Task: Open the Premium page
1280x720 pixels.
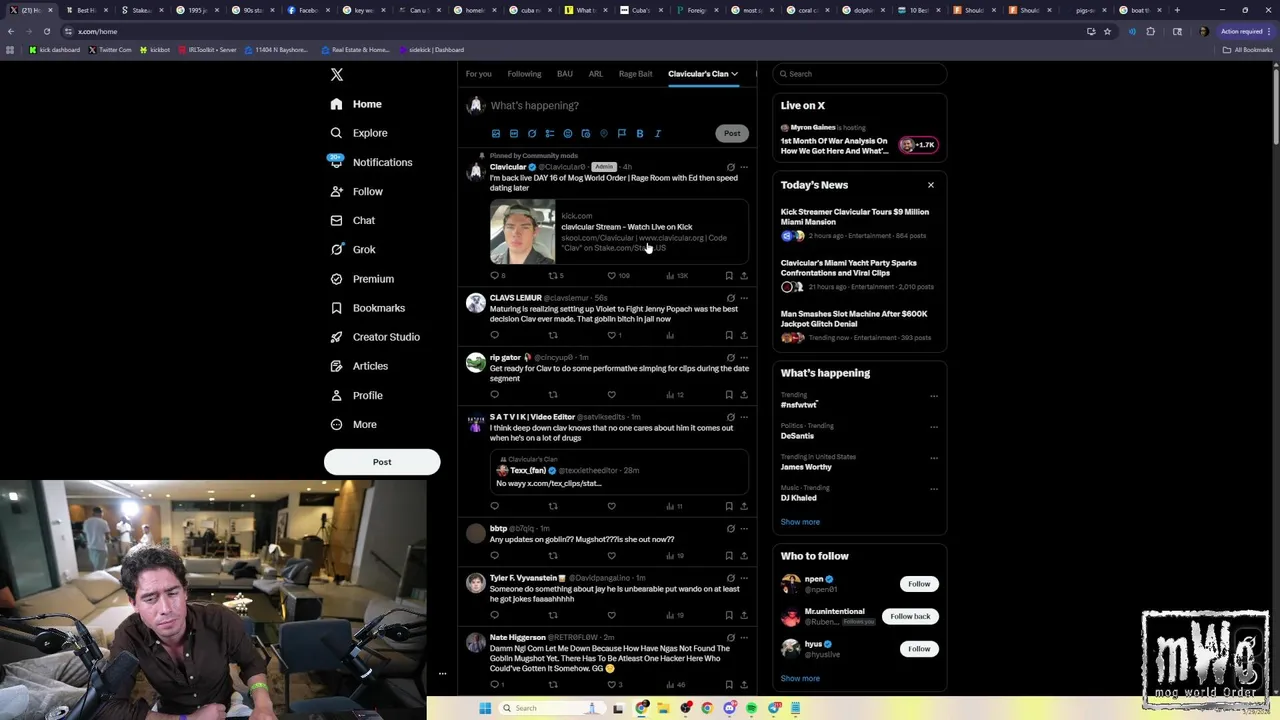Action: pyautogui.click(x=362, y=279)
